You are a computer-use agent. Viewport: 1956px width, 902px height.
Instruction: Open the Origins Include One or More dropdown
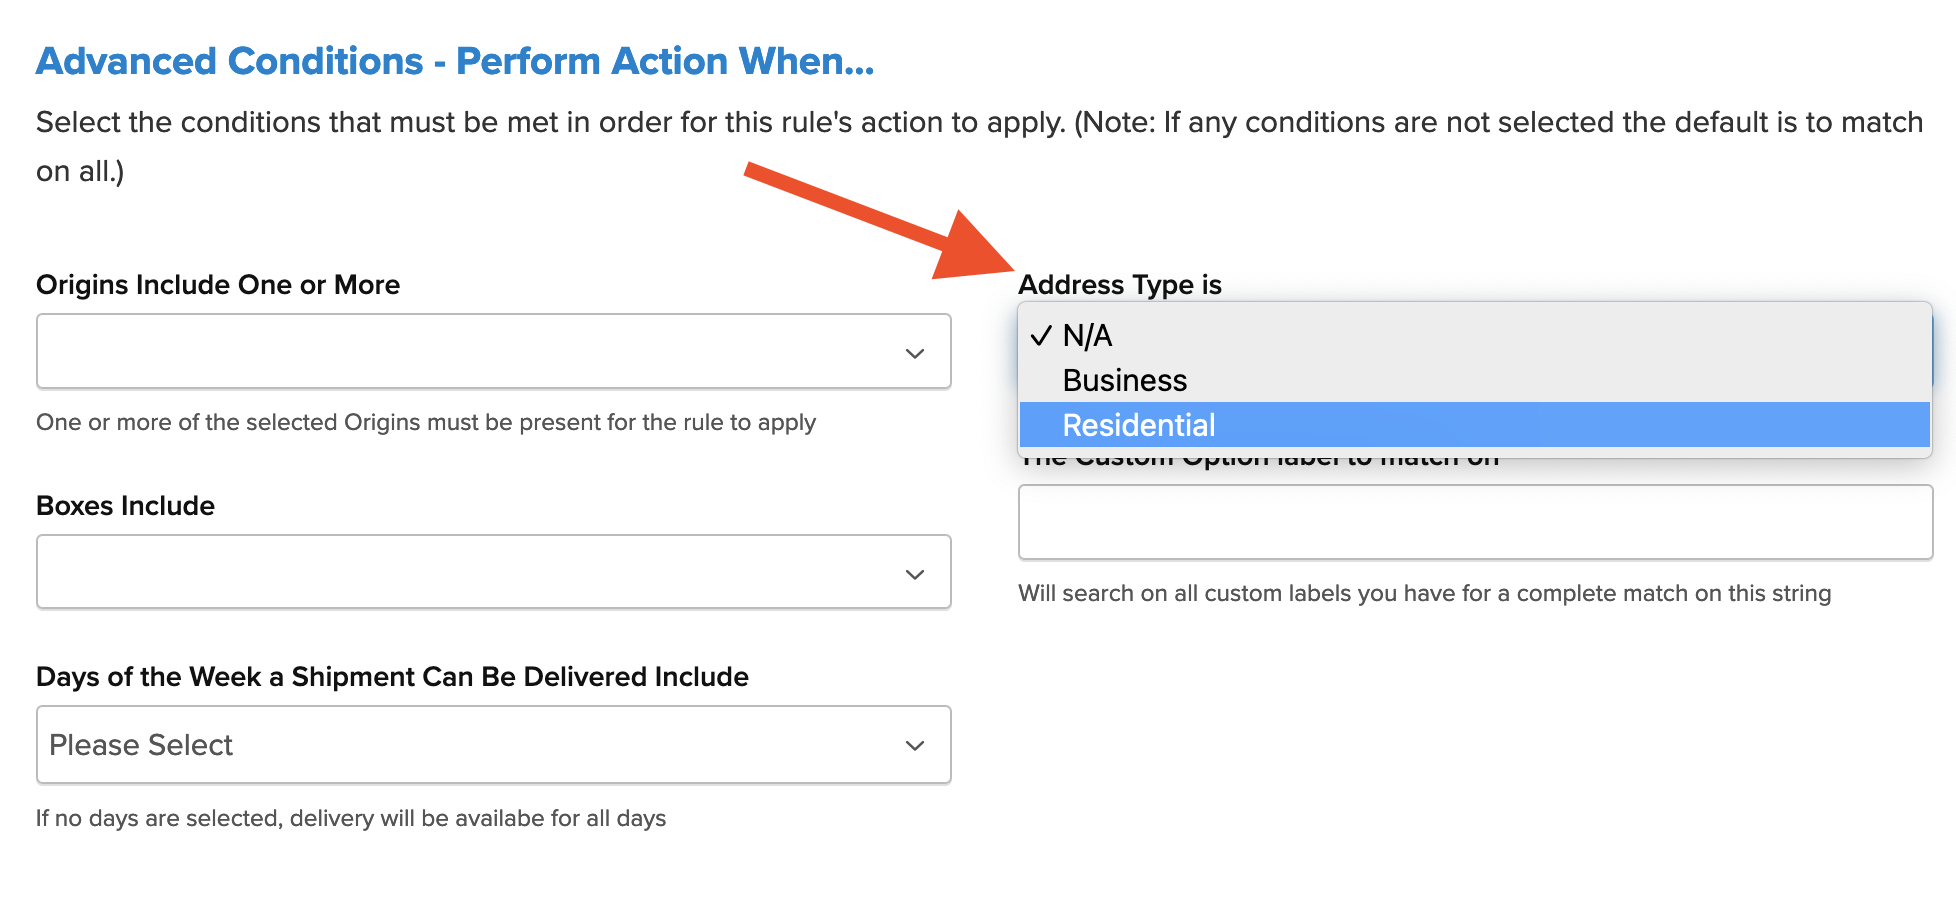[492, 352]
